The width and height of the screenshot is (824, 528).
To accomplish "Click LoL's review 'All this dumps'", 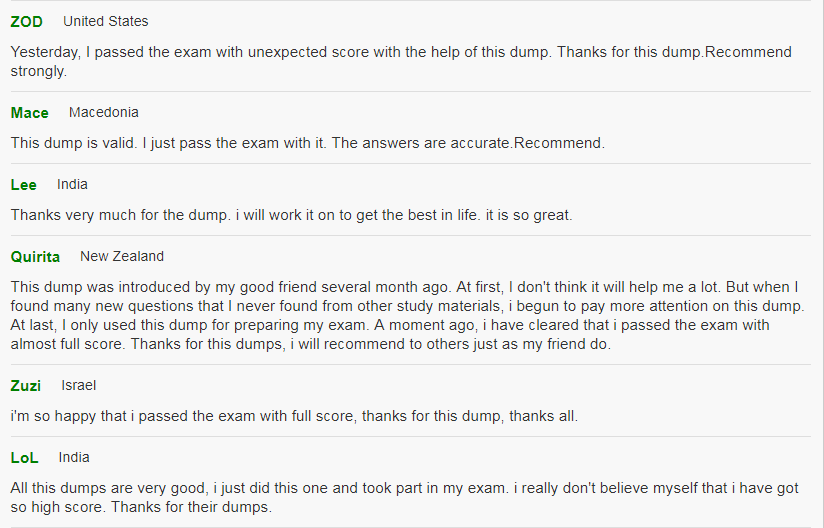I will 405,498.
